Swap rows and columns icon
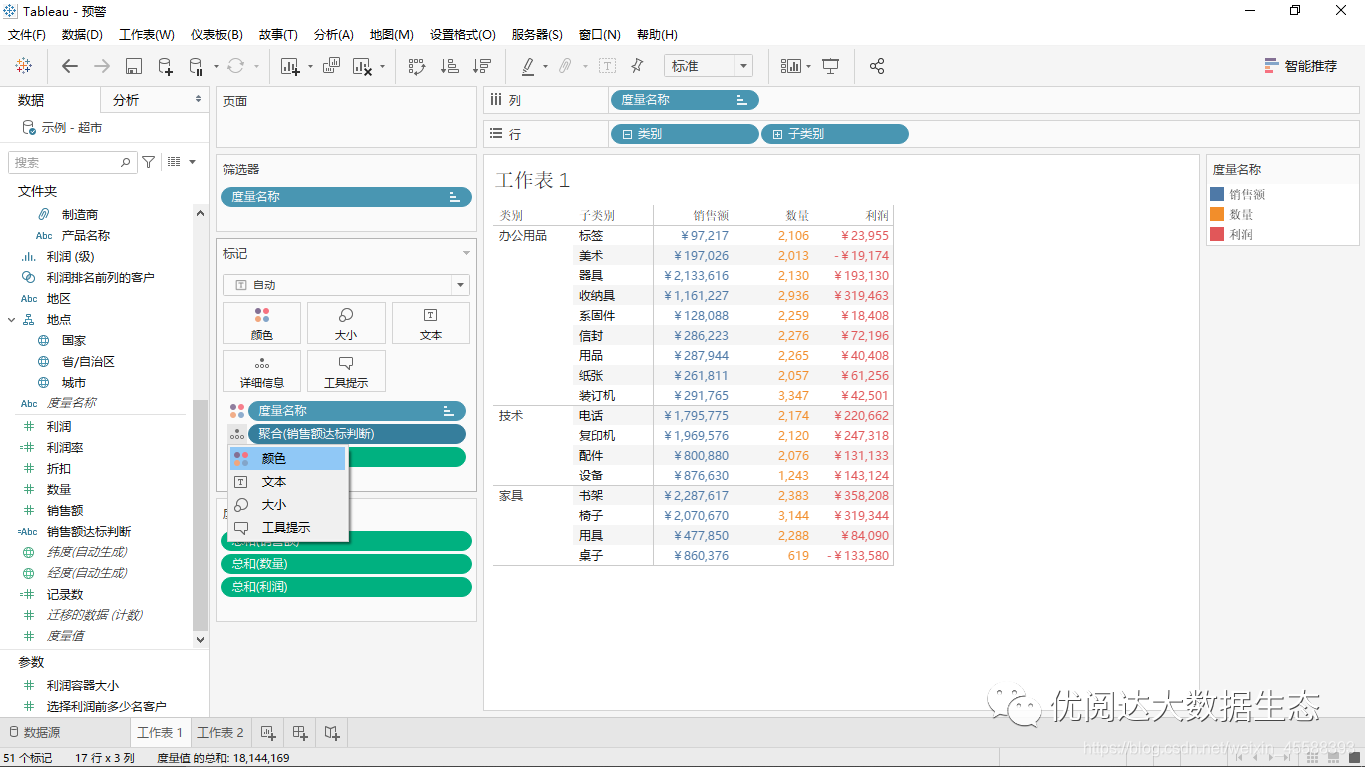Image resolution: width=1365 pixels, height=767 pixels. point(417,66)
